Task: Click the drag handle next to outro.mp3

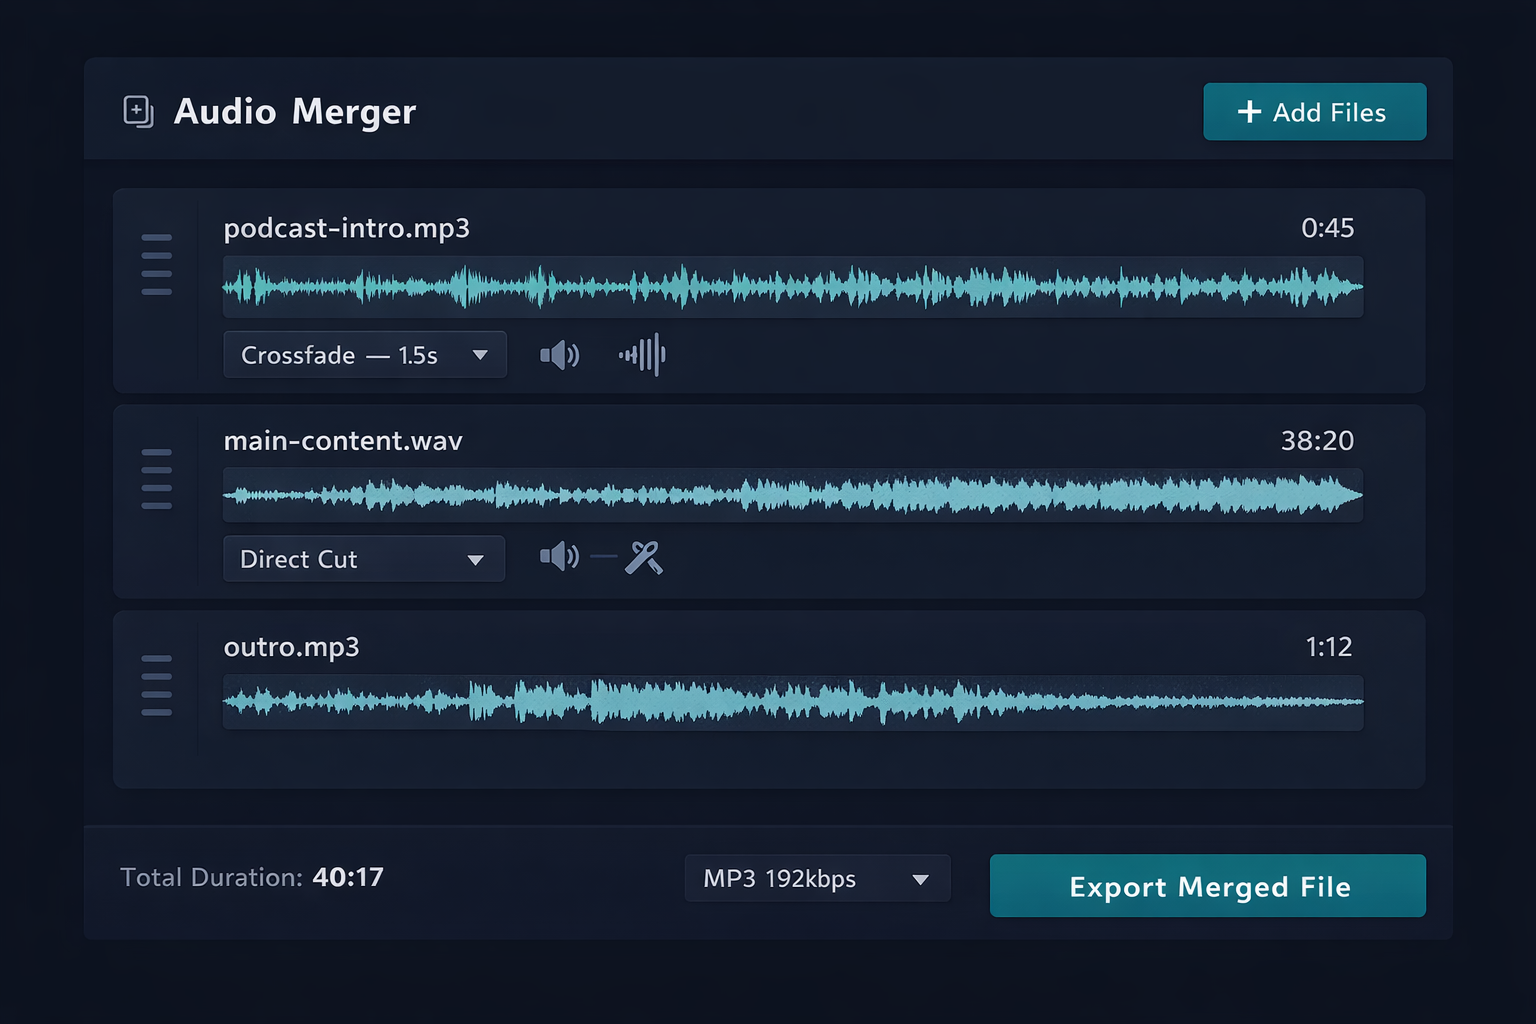Action: pos(156,681)
